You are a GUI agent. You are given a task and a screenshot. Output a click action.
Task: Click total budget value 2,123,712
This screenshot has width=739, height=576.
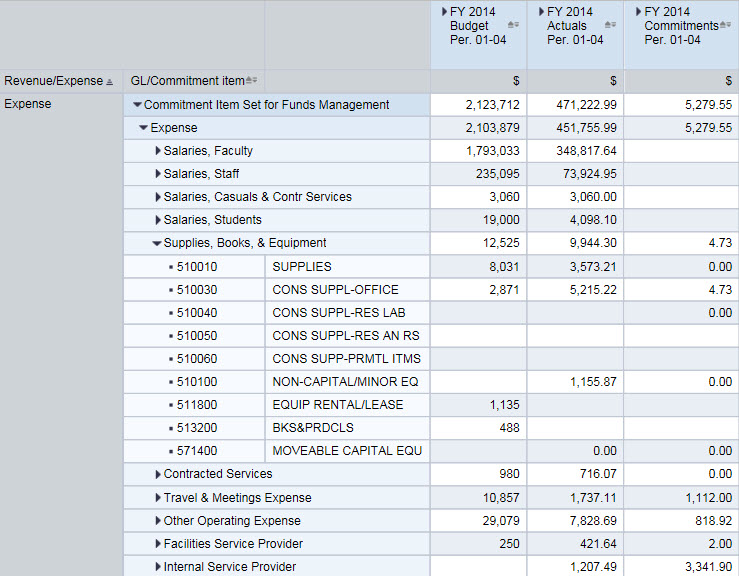pyautogui.click(x=493, y=105)
